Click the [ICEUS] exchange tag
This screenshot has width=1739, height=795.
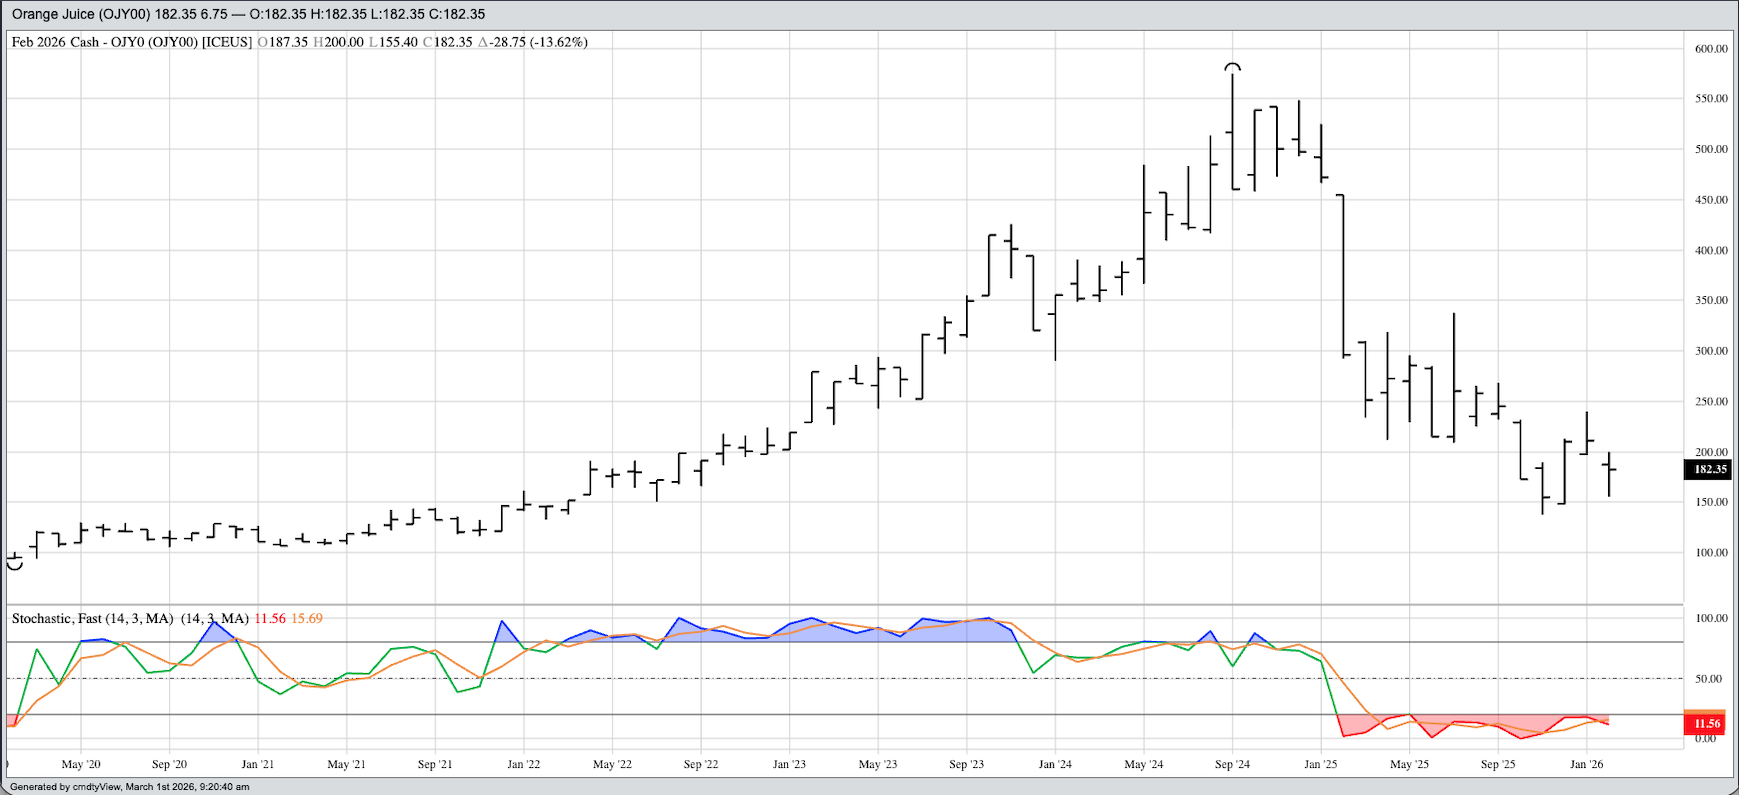[228, 42]
